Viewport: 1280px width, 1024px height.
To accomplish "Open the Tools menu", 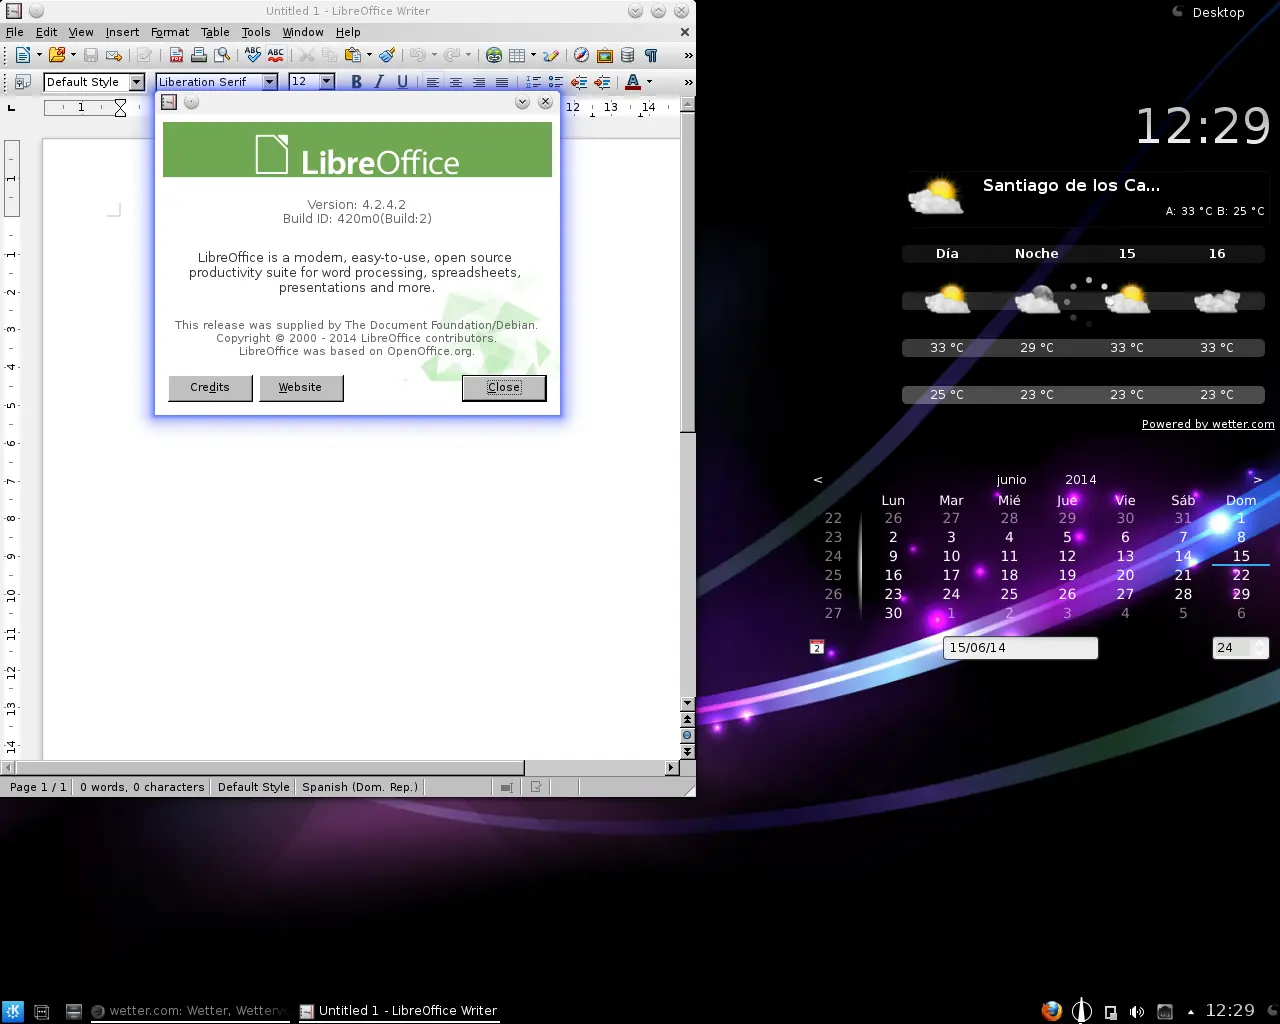I will (x=256, y=32).
